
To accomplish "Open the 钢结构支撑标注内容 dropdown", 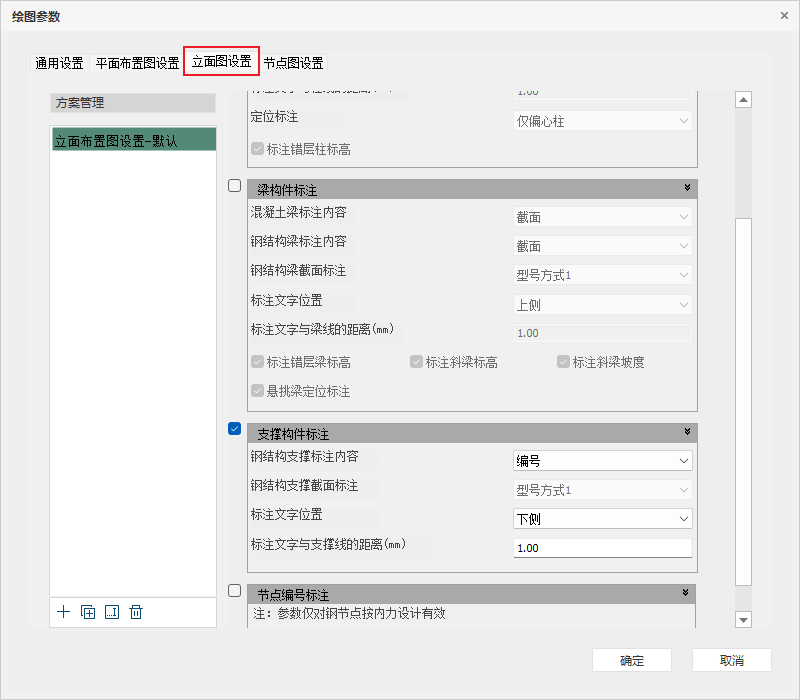I will click(x=602, y=461).
